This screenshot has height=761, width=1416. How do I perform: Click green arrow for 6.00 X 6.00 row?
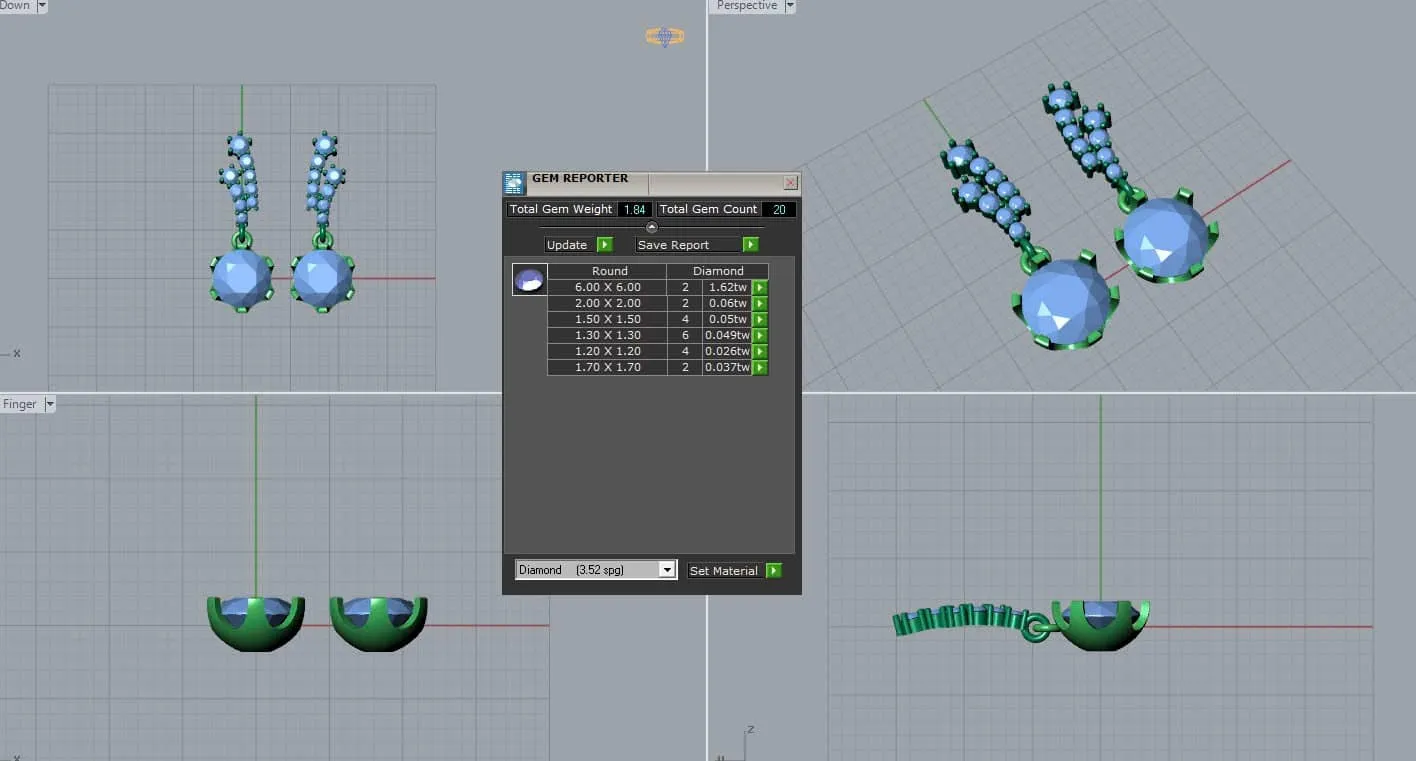point(760,287)
